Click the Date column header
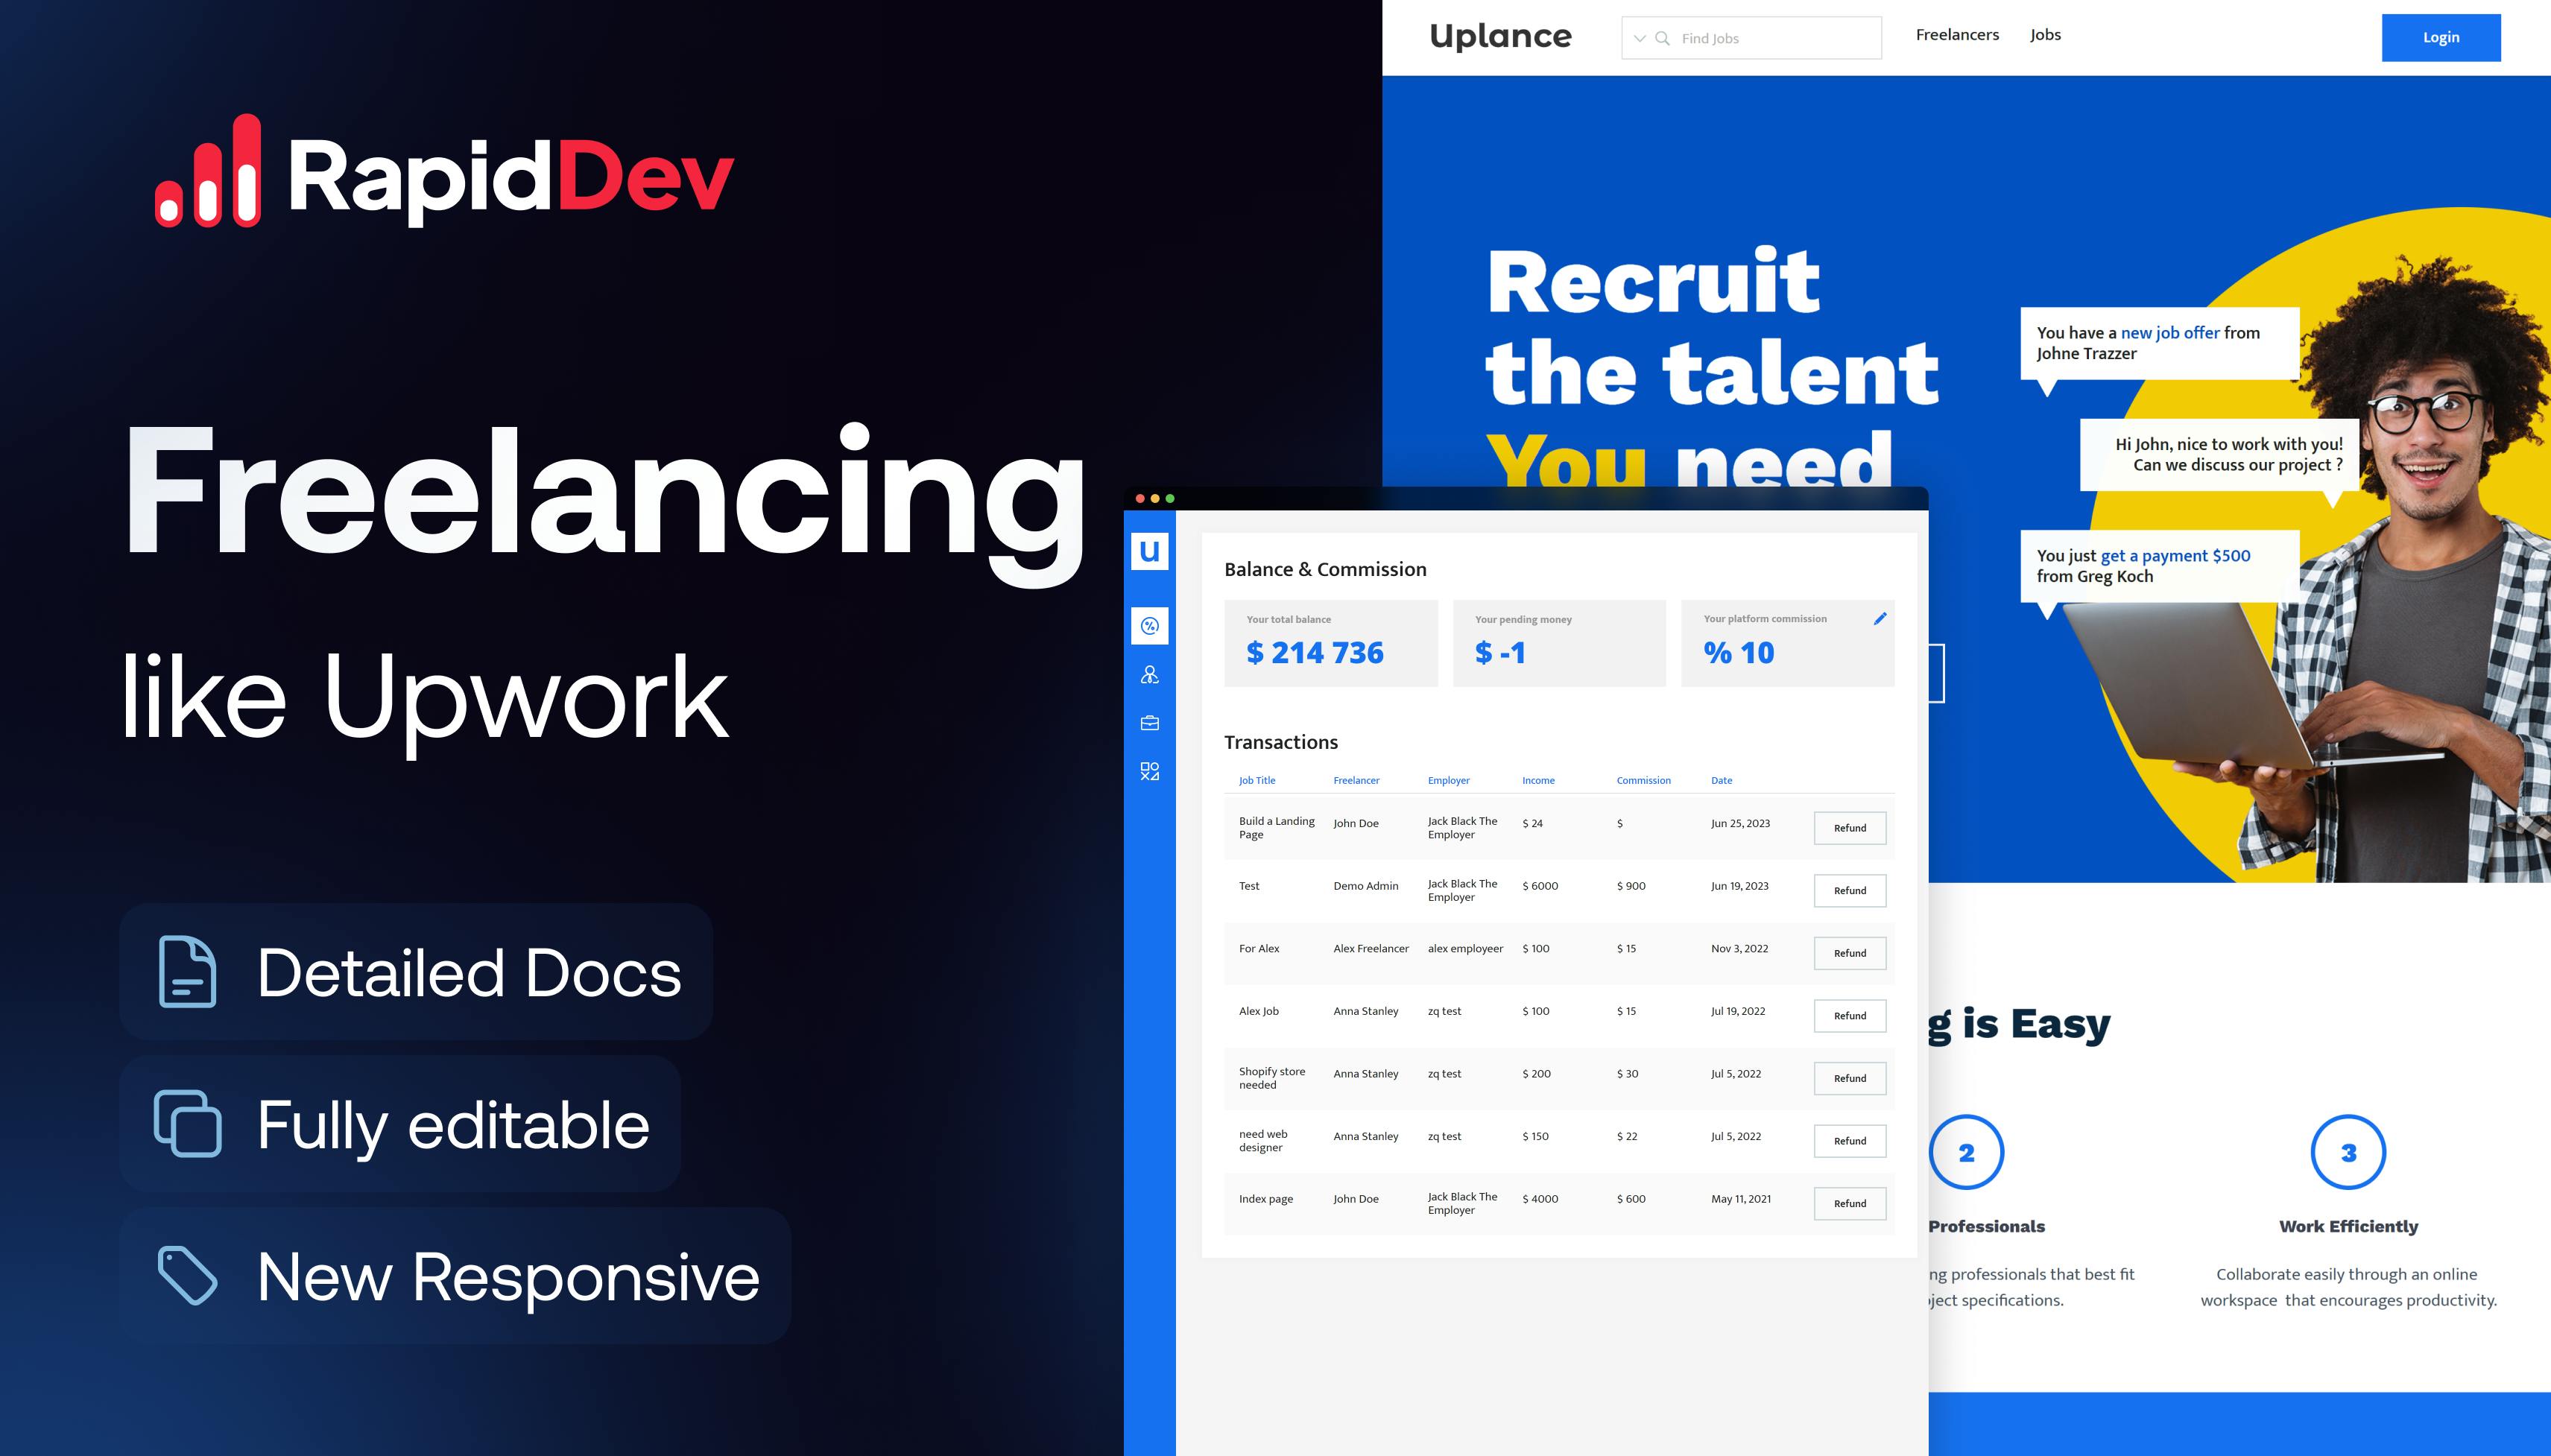 1721,781
